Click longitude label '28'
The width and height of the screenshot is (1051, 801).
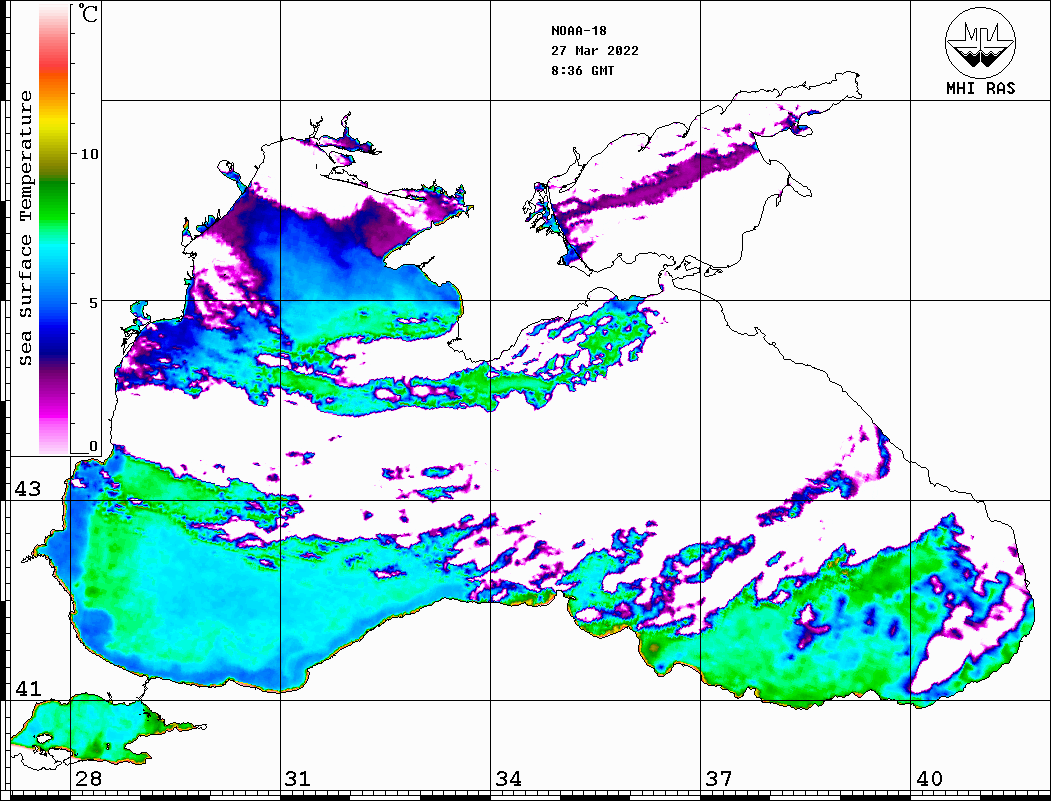click(88, 779)
